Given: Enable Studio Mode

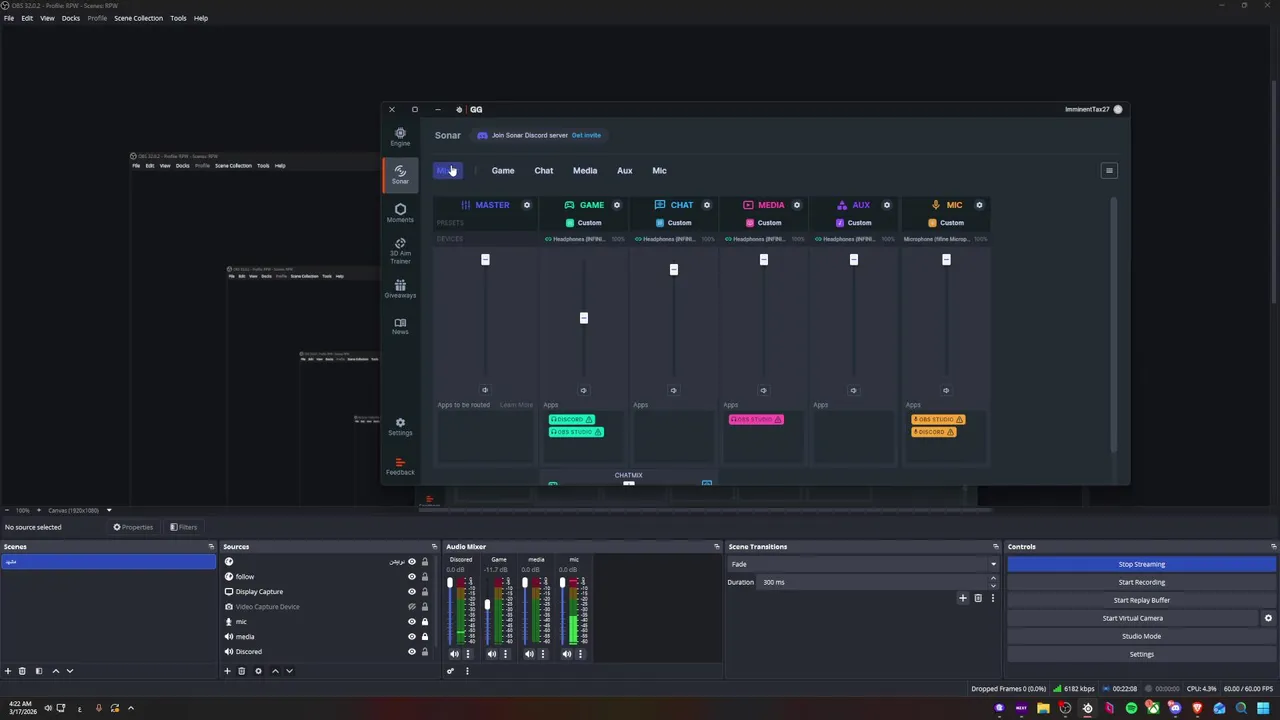Looking at the screenshot, I should (1141, 636).
